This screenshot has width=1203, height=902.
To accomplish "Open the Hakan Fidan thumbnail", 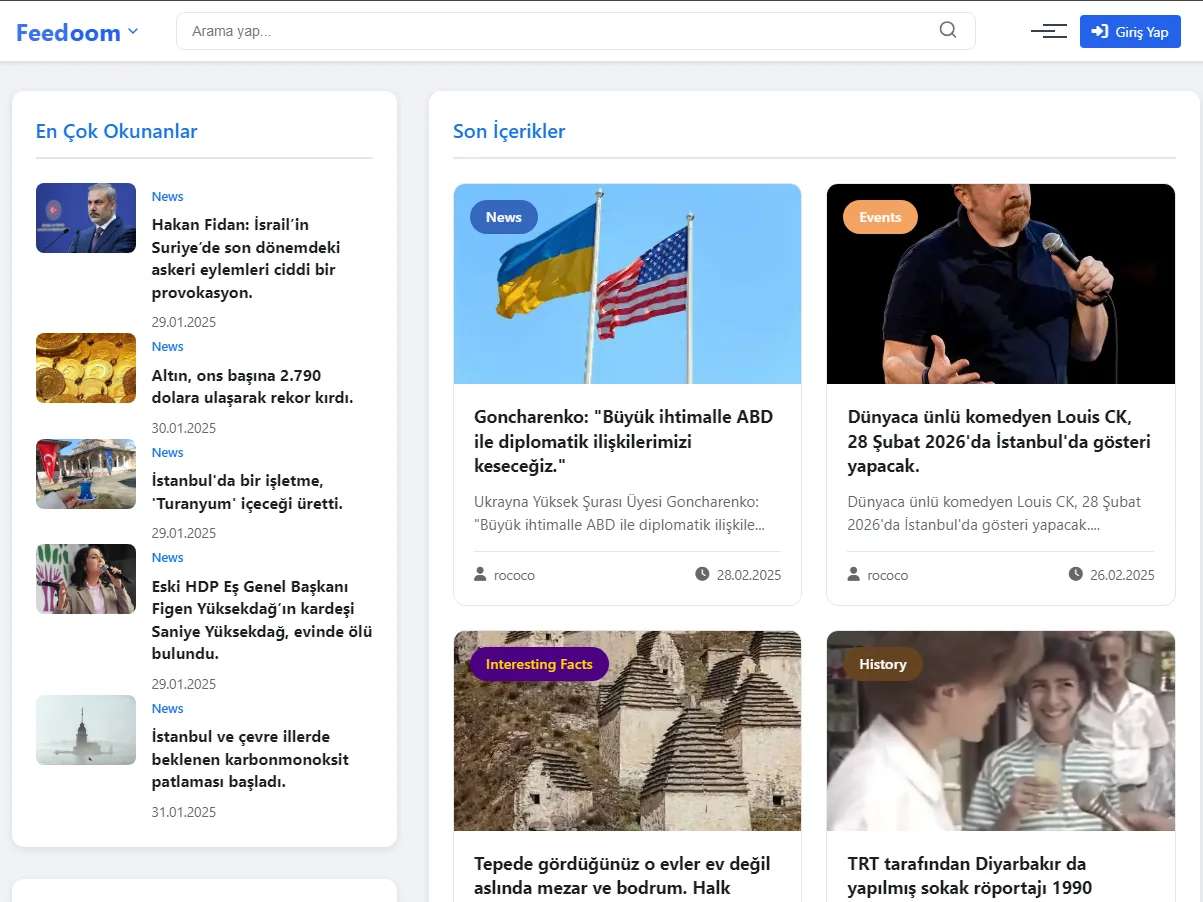I will tap(86, 218).
